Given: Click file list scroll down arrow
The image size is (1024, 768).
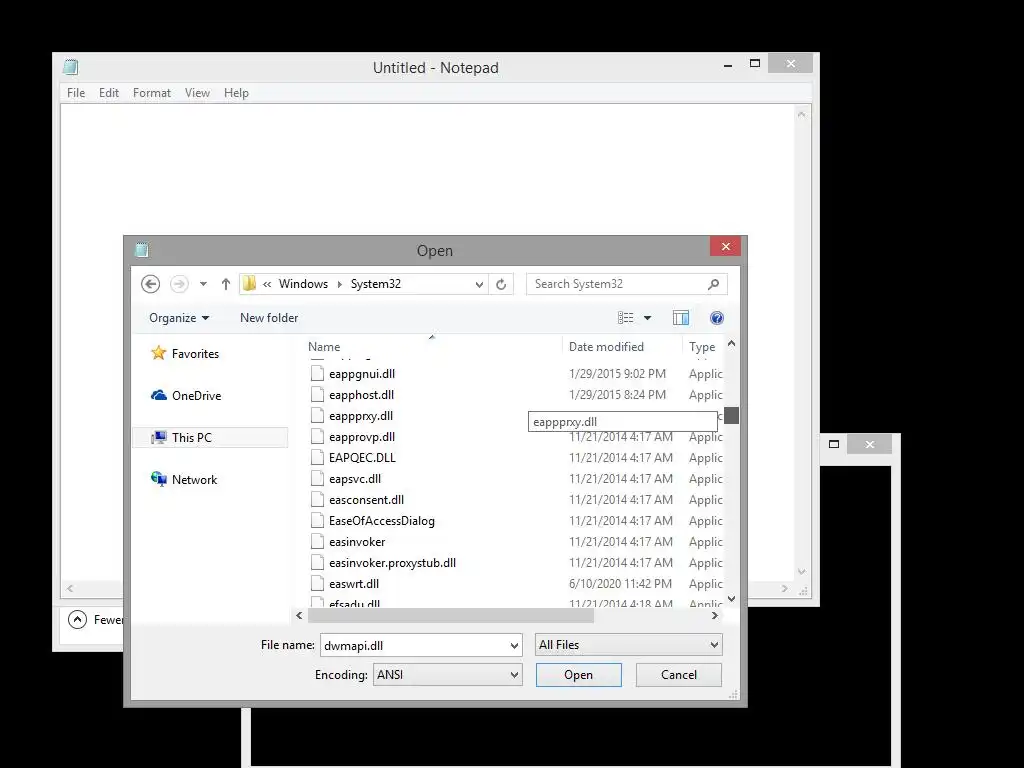Looking at the screenshot, I should [731, 598].
